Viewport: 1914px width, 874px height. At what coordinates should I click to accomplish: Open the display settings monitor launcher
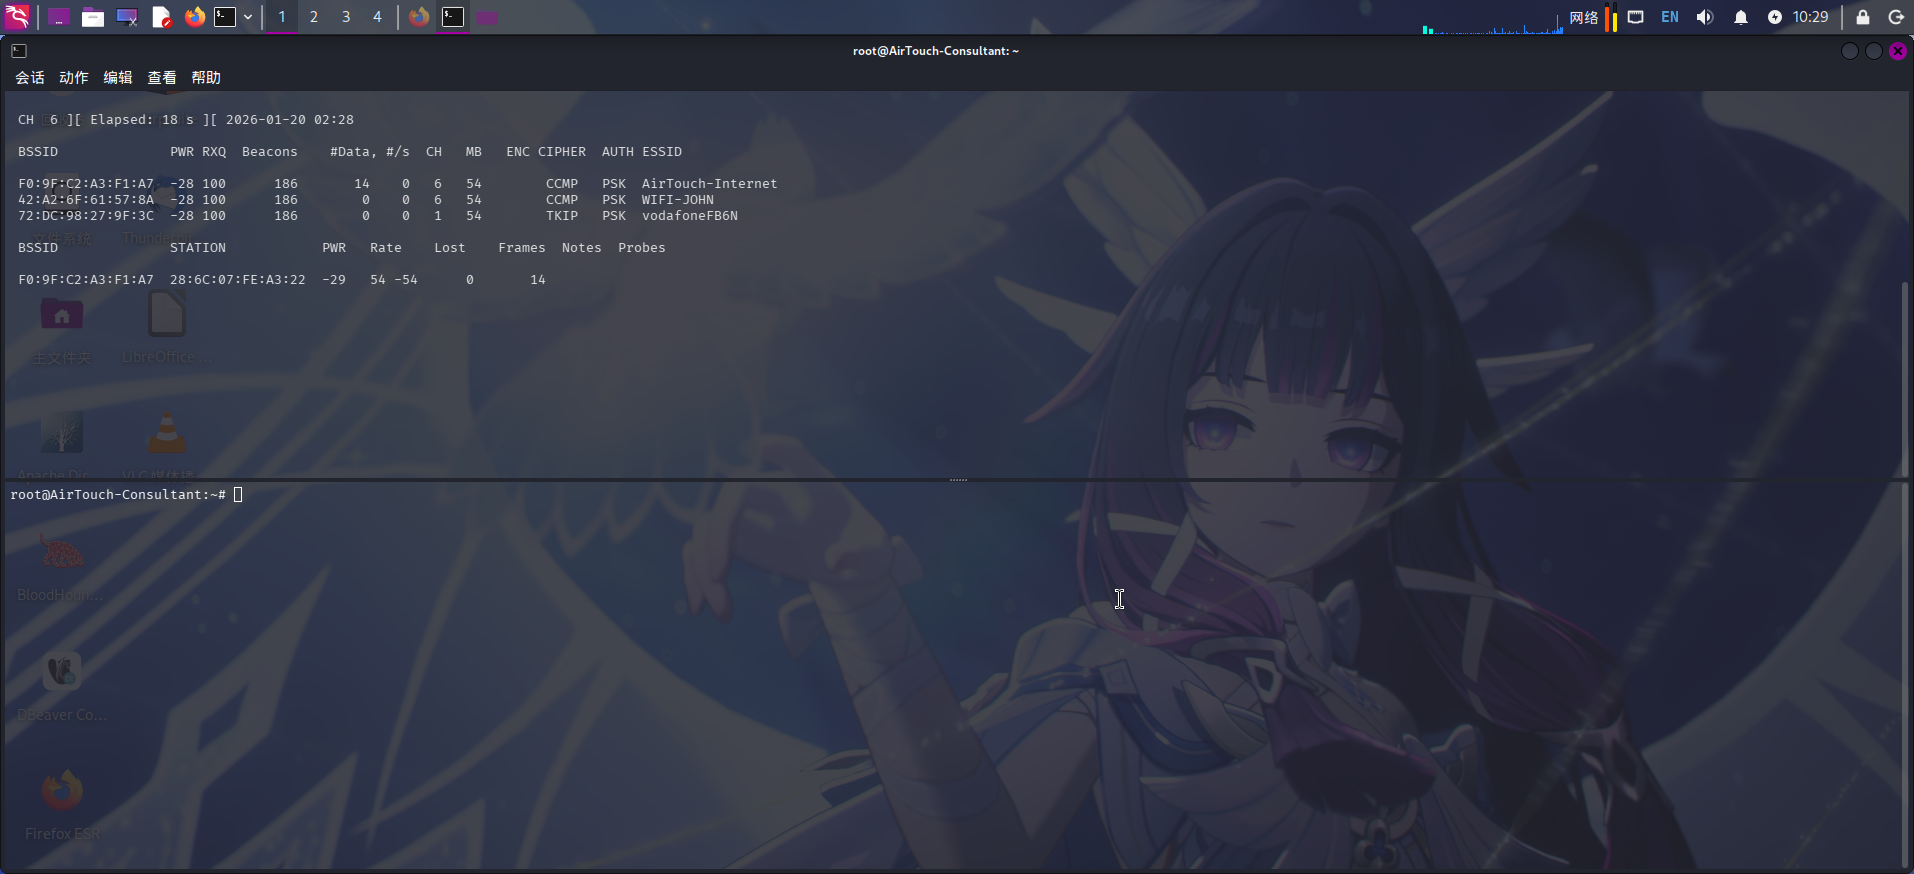127,17
